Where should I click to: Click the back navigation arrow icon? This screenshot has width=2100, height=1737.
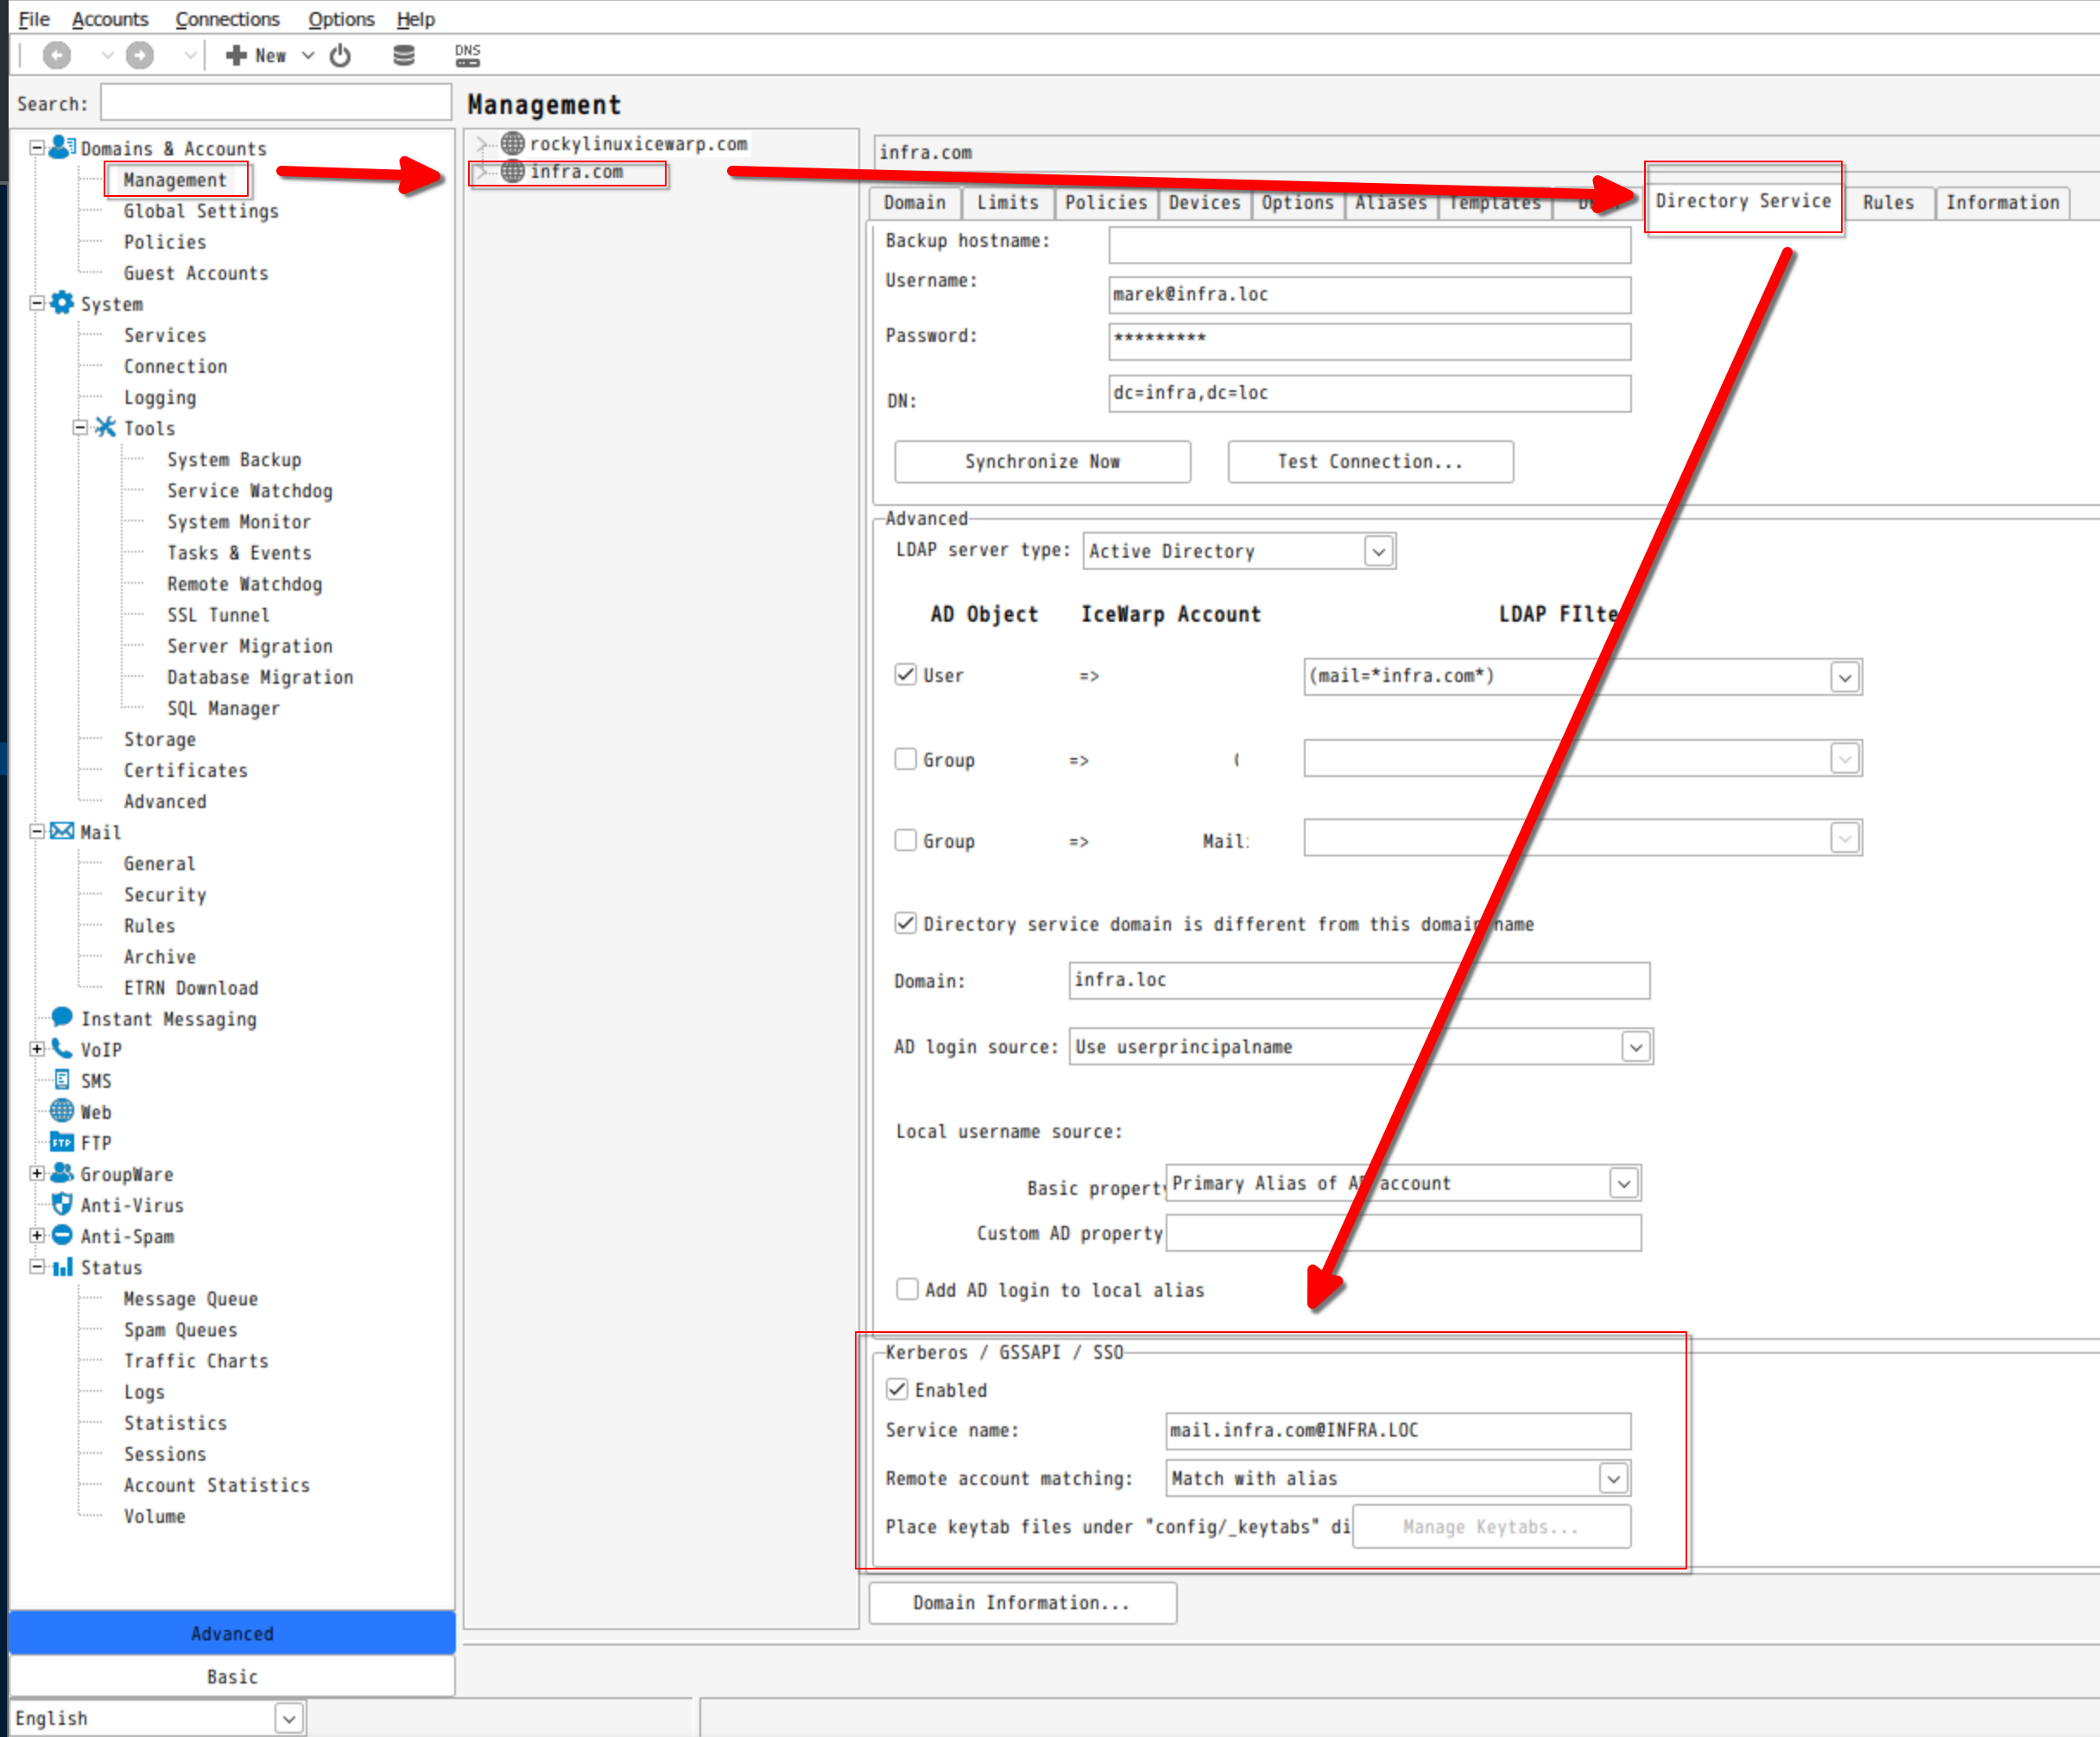coord(57,56)
